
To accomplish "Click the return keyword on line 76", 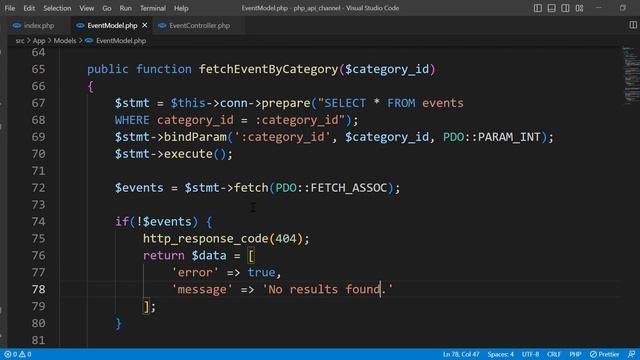I will point(164,256).
